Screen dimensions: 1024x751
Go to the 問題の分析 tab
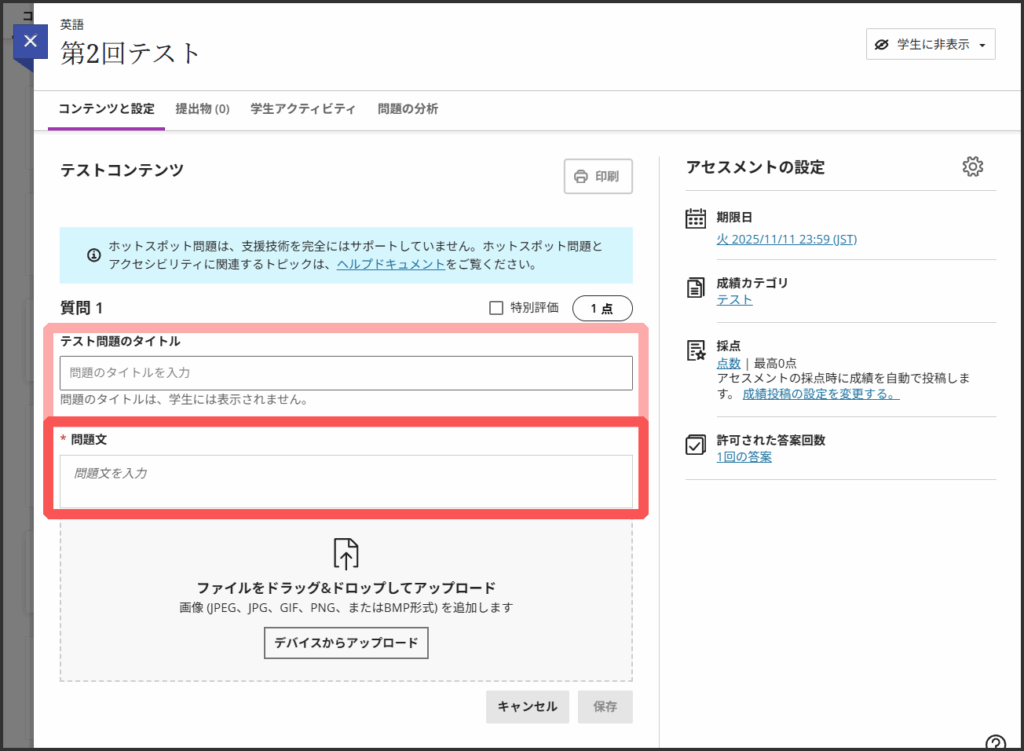pos(407,109)
